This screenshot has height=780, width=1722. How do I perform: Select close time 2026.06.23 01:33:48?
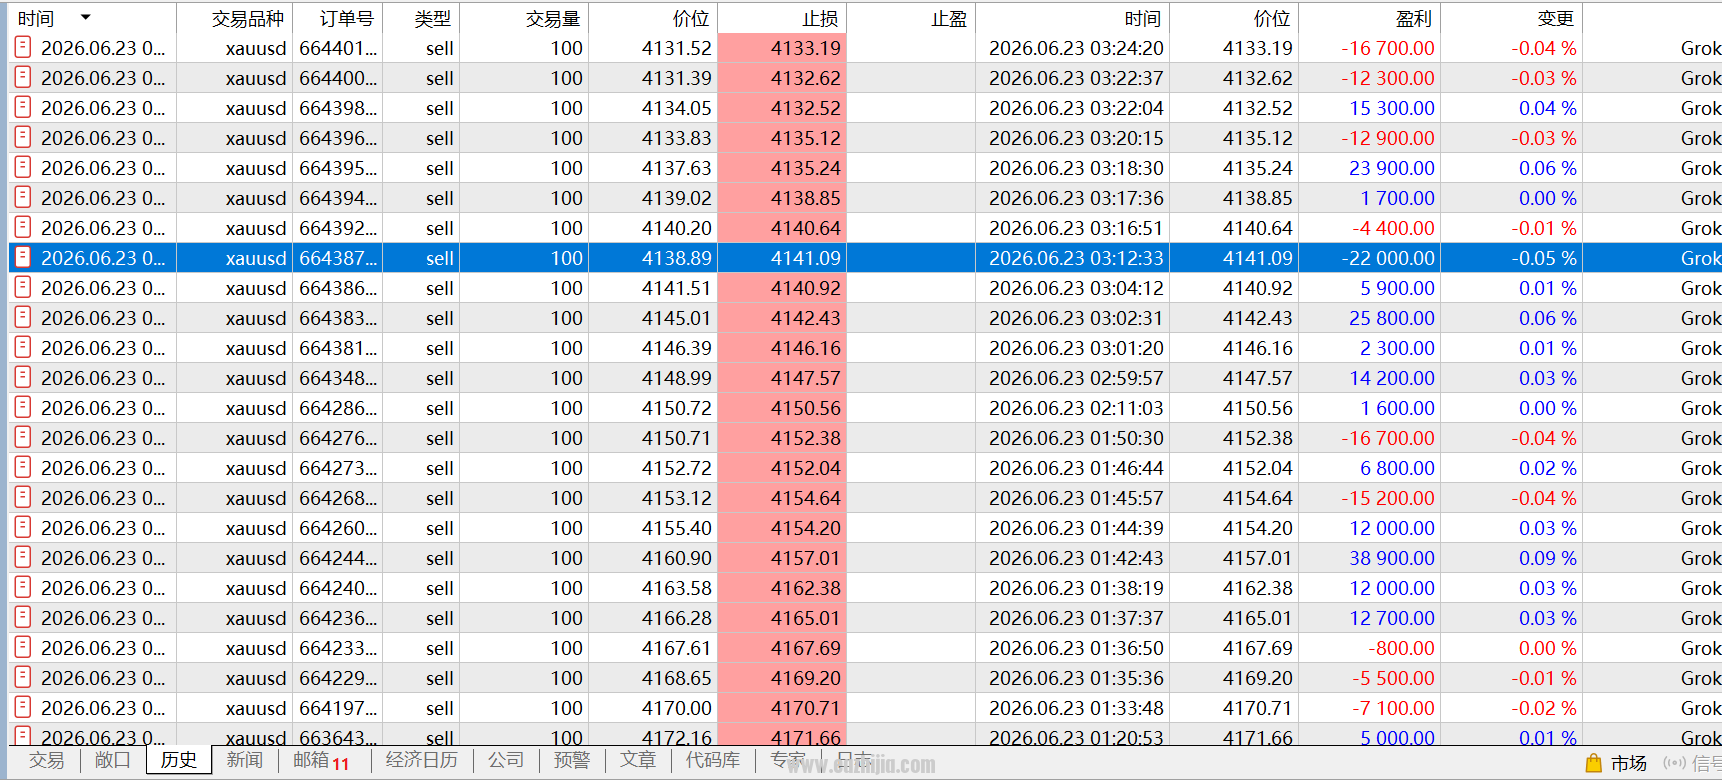(x=1076, y=708)
